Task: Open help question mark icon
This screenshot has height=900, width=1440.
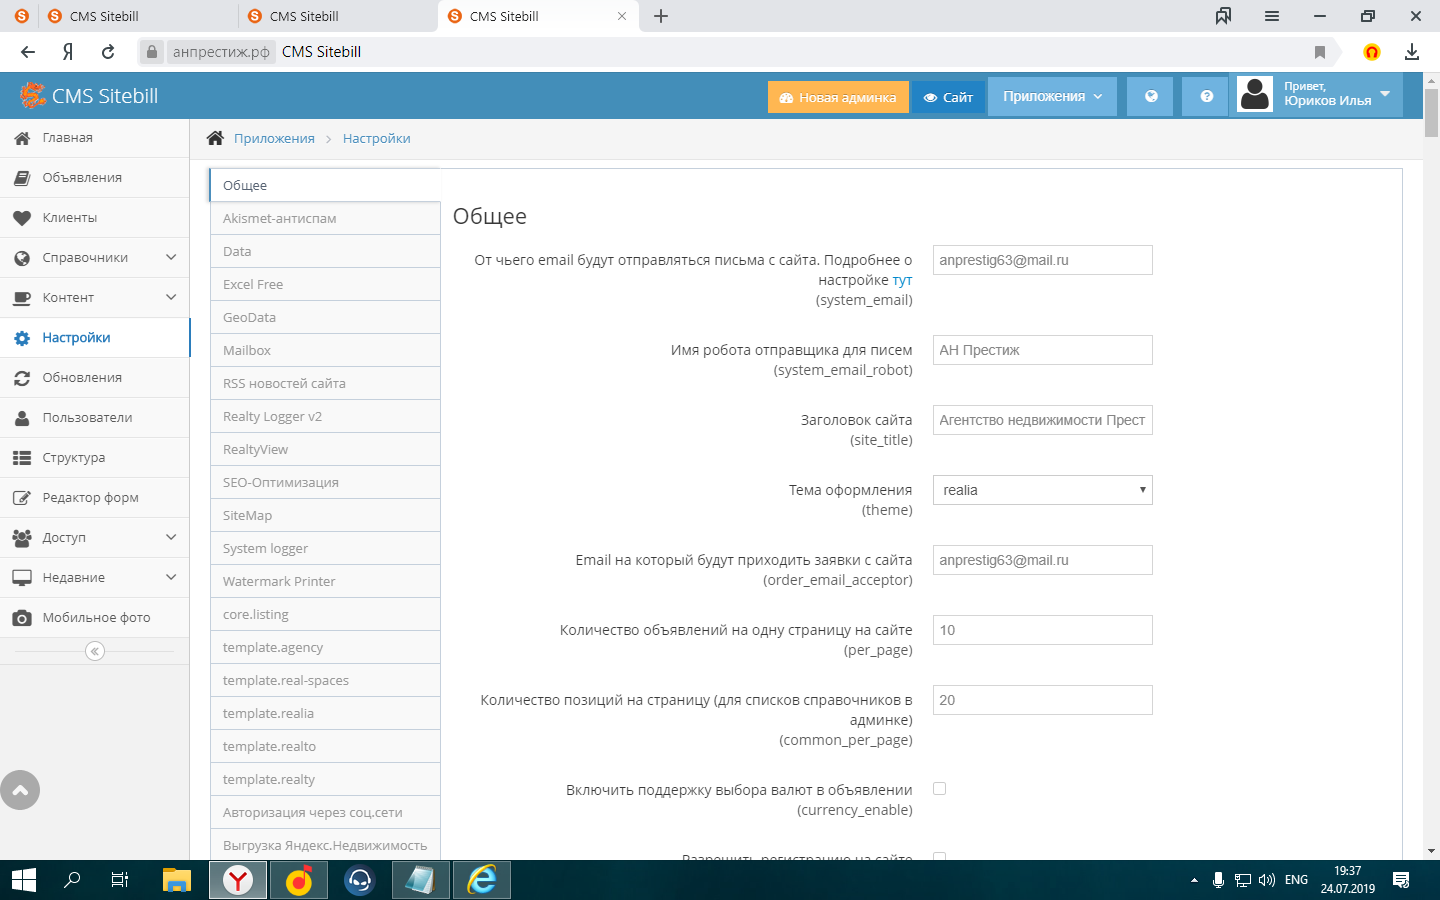Action: pos(1206,97)
